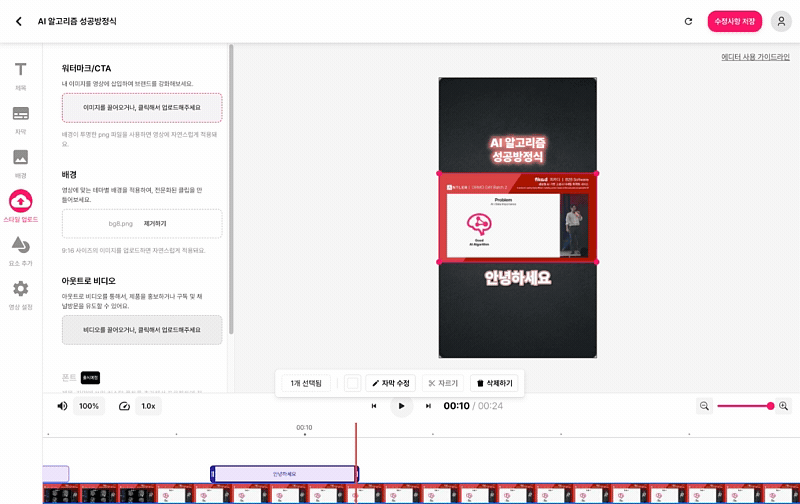Open the user profile avatar menu

[781, 21]
